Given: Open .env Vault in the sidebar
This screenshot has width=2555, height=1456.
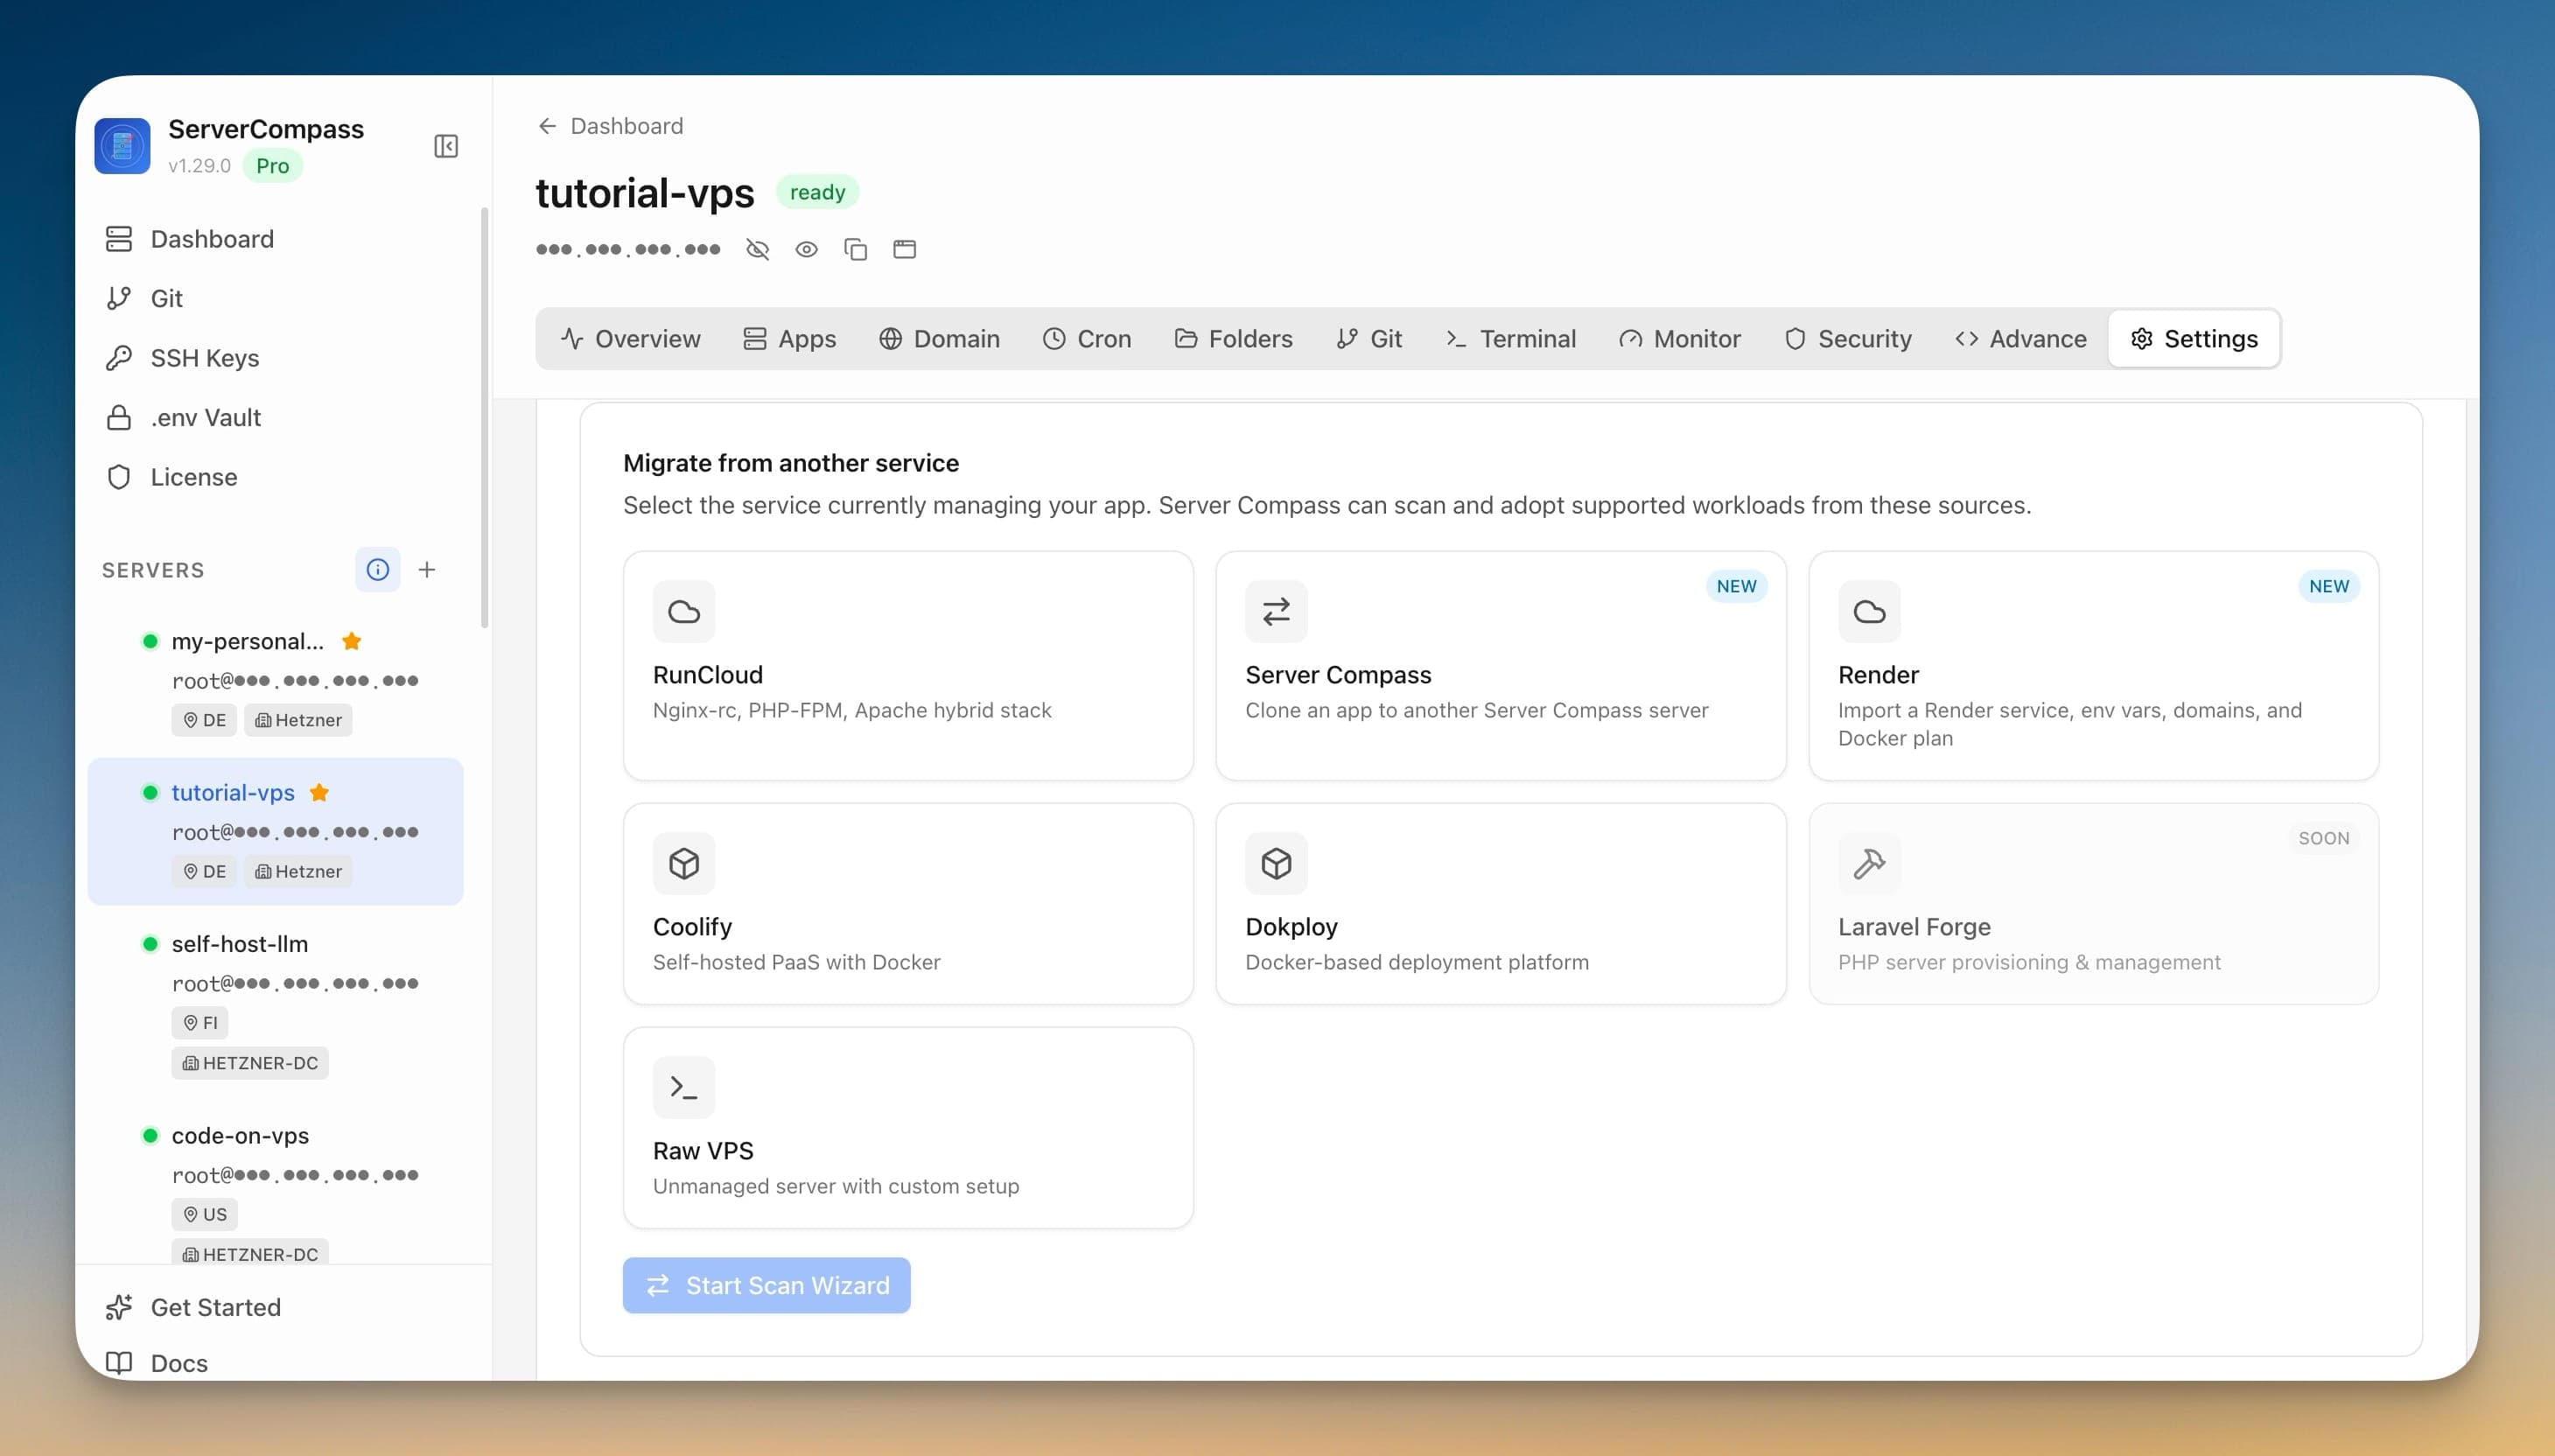Looking at the screenshot, I should pos(183,417).
